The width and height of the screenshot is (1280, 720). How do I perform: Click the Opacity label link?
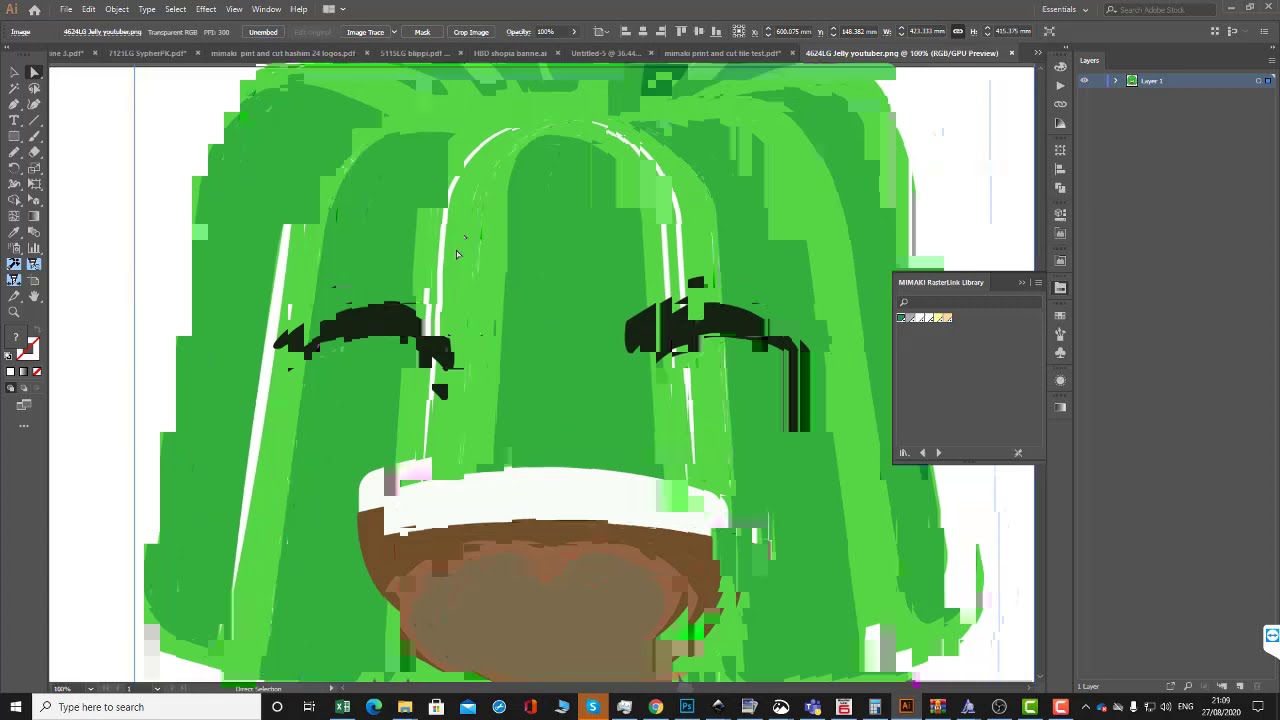[x=518, y=32]
